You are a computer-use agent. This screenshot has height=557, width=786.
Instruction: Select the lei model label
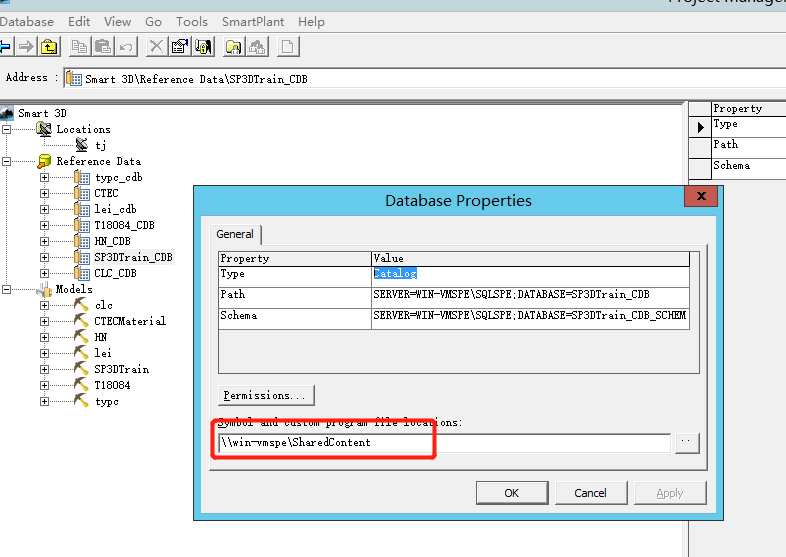[x=103, y=353]
